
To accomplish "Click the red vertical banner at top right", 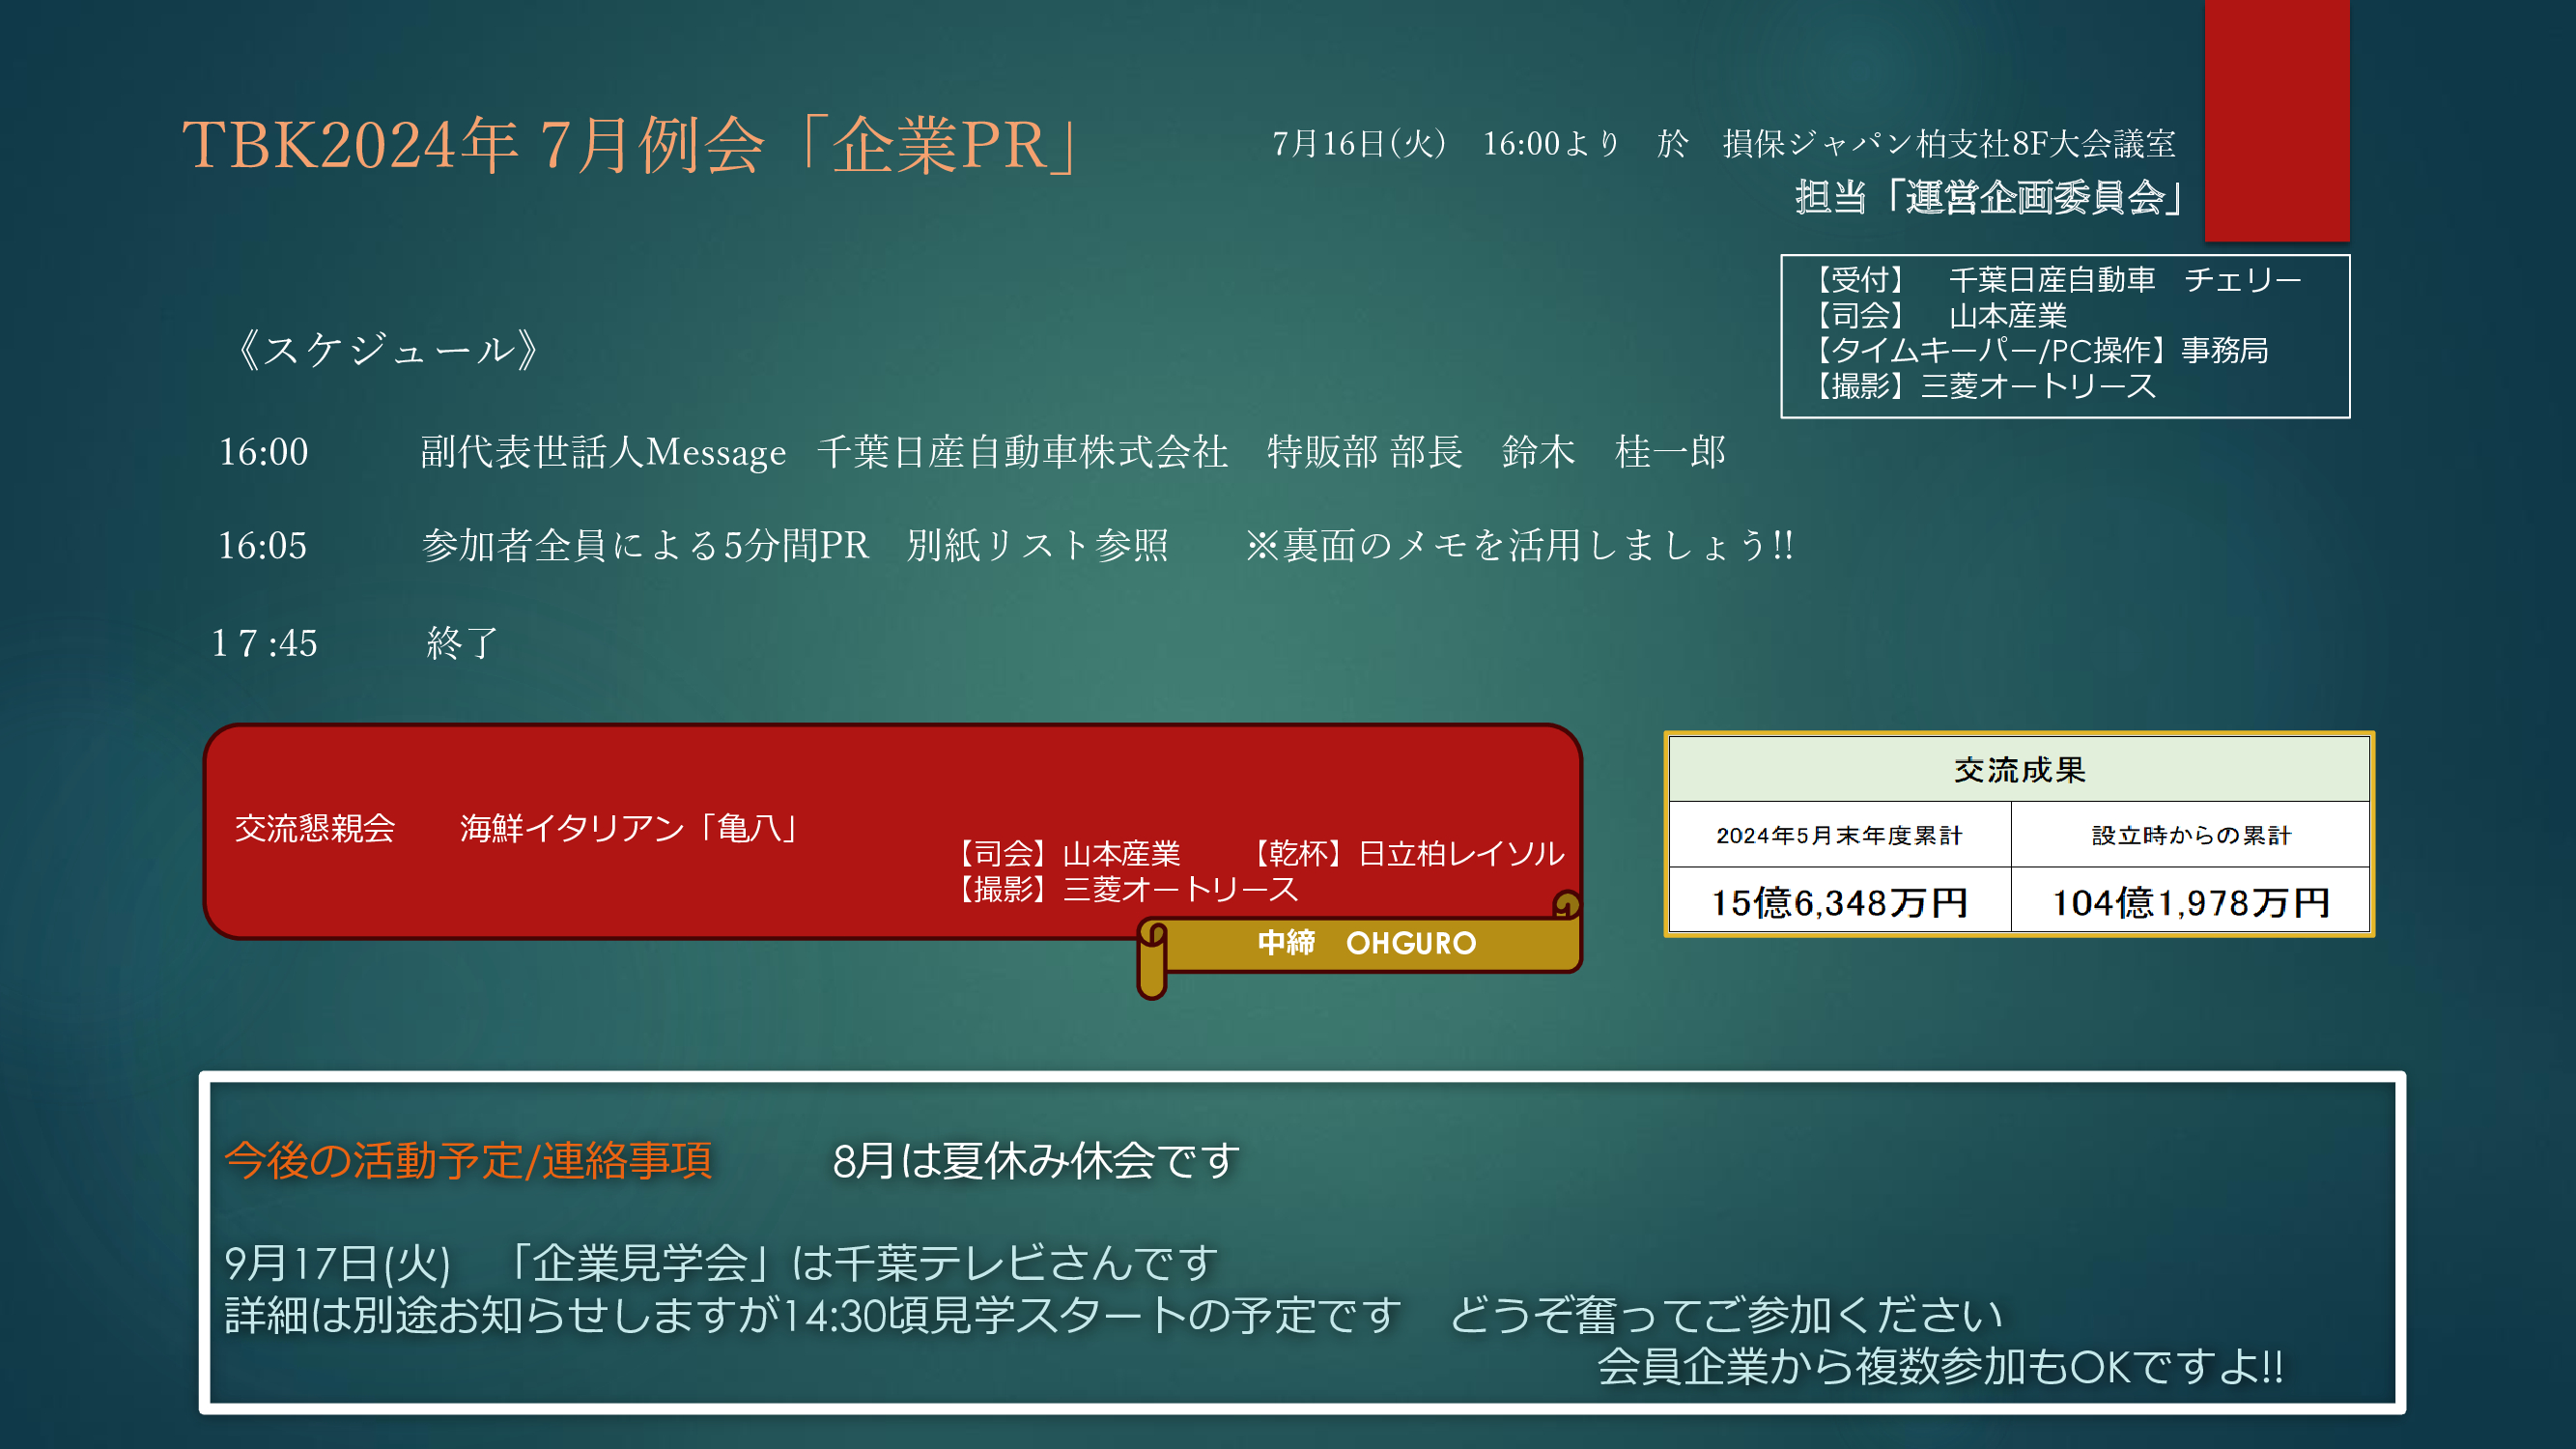I will (2276, 120).
